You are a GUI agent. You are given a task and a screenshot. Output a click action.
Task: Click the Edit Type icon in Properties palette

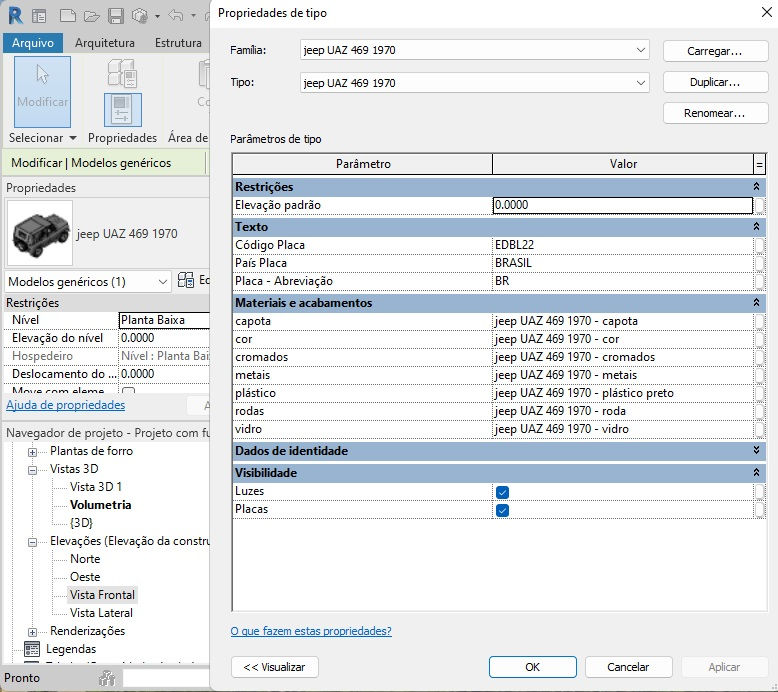pyautogui.click(x=186, y=280)
